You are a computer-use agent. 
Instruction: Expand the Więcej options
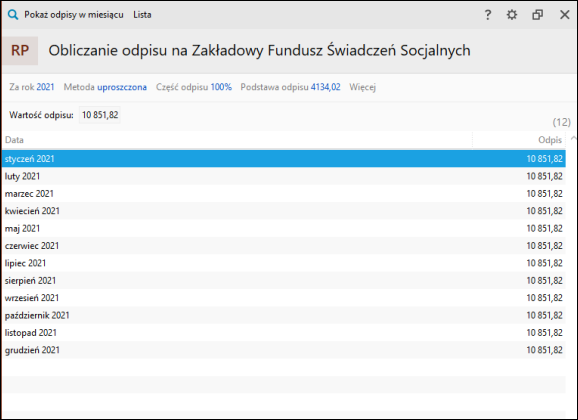[362, 87]
